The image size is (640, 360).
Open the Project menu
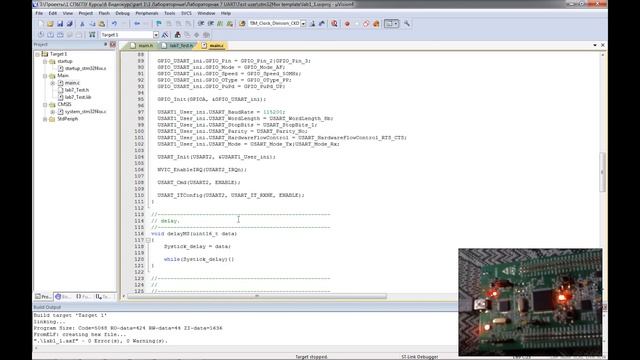pyautogui.click(x=86, y=13)
